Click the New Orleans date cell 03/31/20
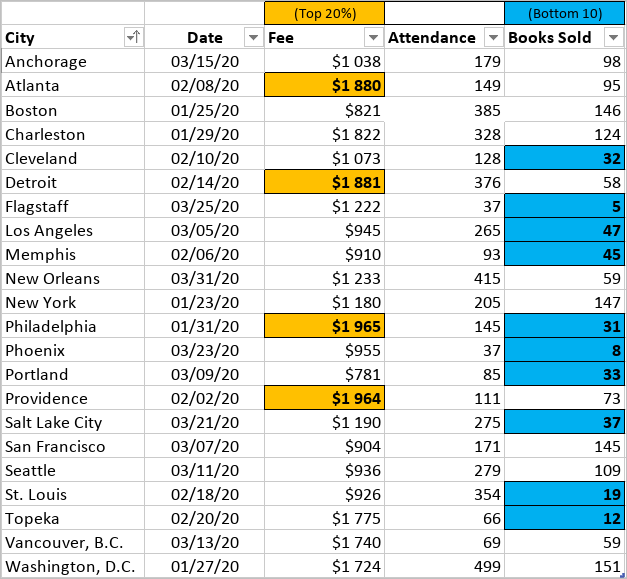Image resolution: width=627 pixels, height=579 pixels. point(204,278)
